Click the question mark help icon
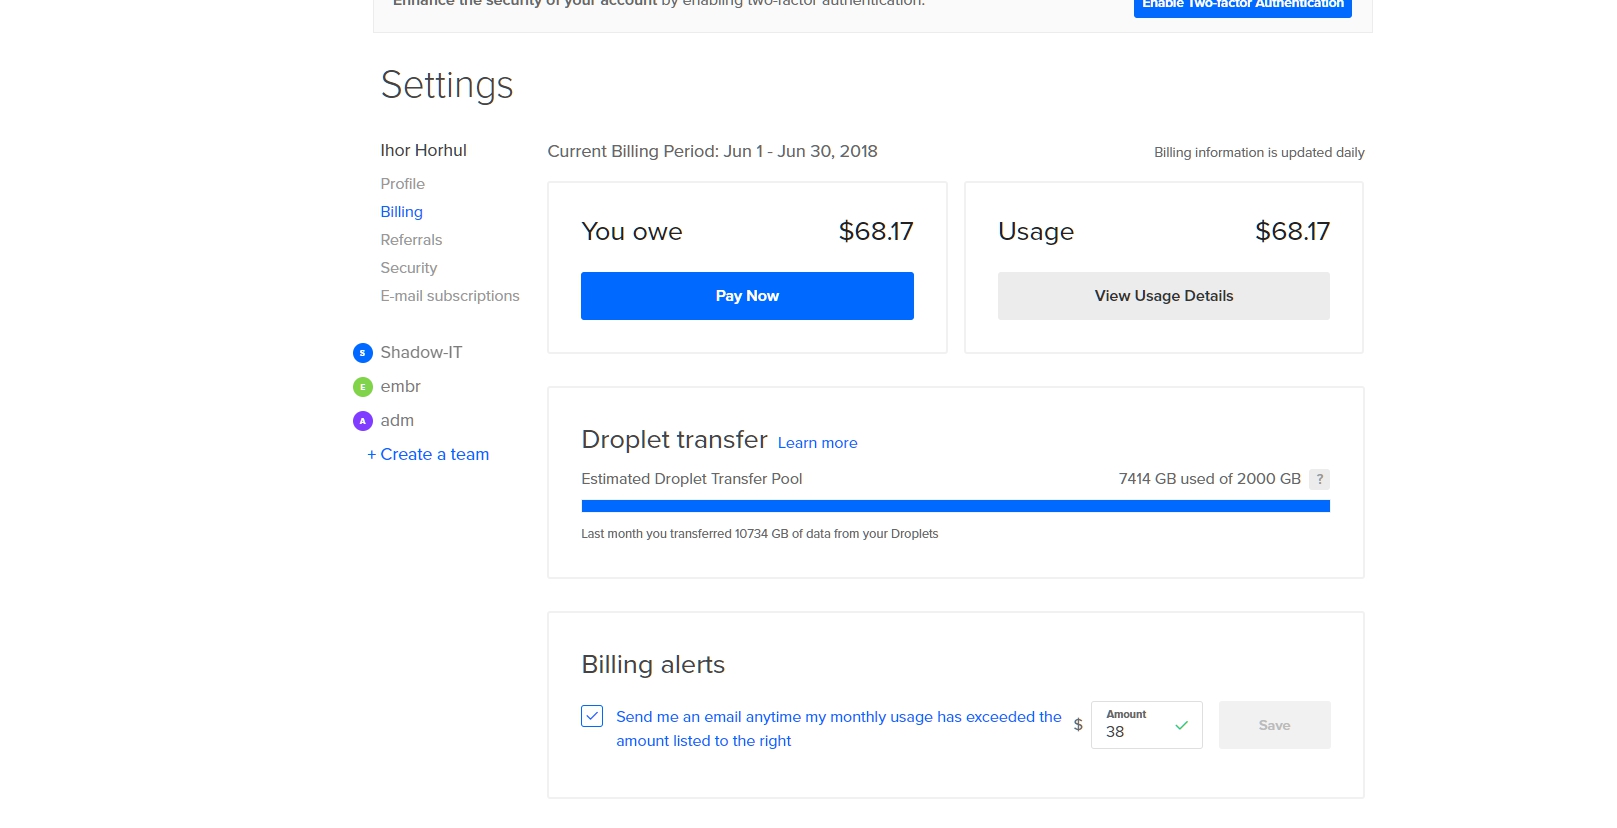1617x828 pixels. click(1319, 479)
